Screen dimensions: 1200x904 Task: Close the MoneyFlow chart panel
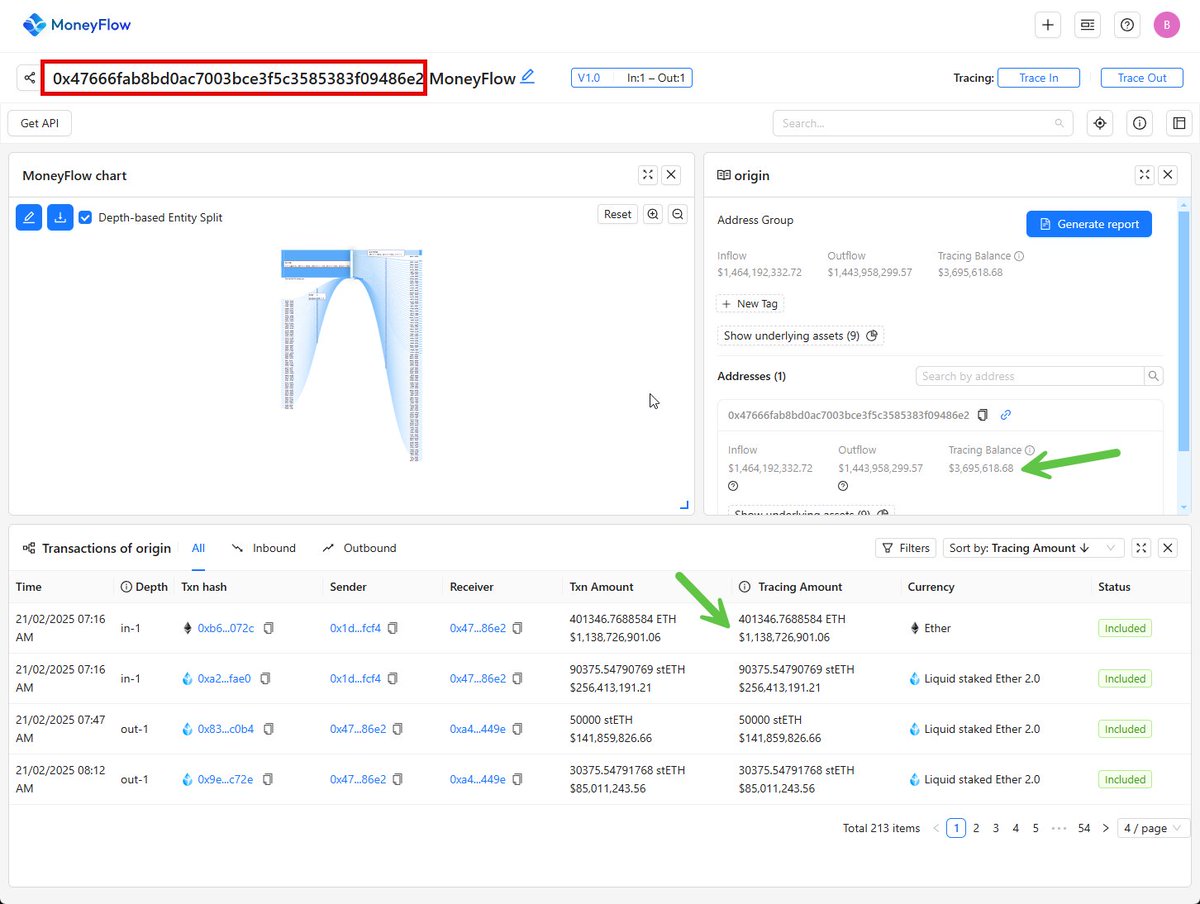[671, 175]
